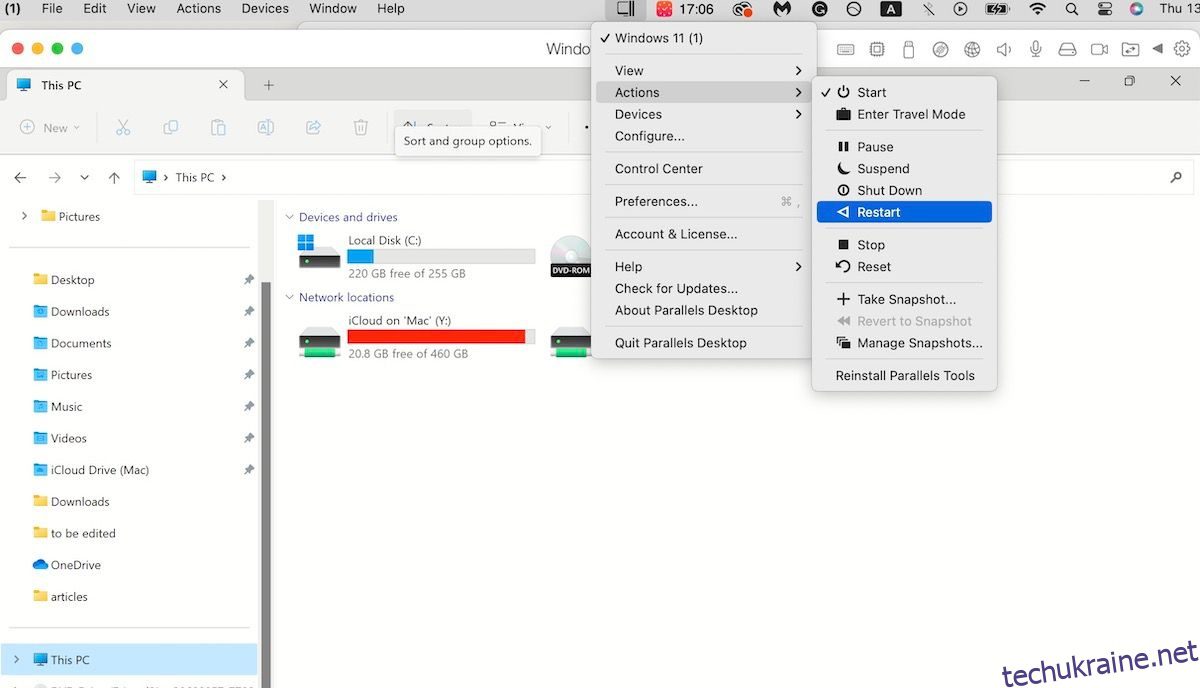Click the Wi-Fi icon in the menu bar

click(1038, 9)
